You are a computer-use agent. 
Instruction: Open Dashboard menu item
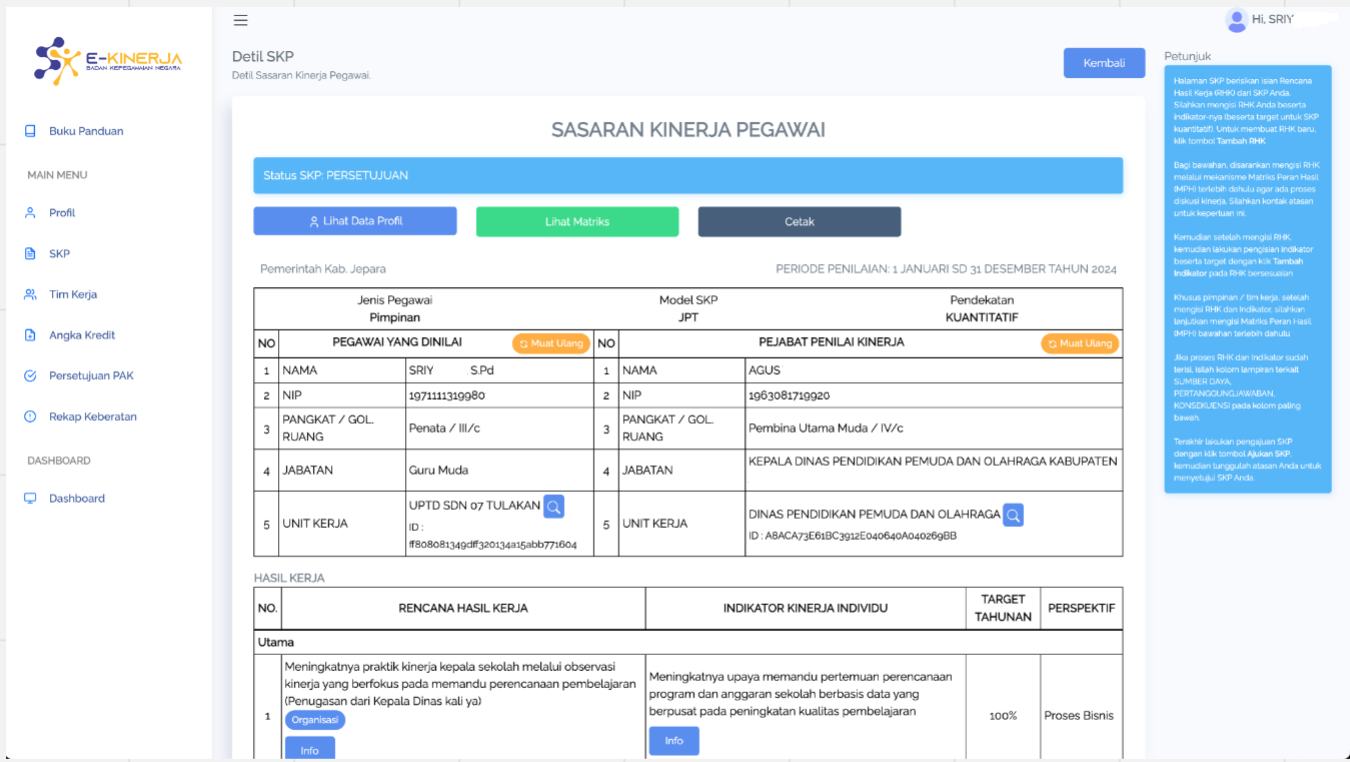77,498
